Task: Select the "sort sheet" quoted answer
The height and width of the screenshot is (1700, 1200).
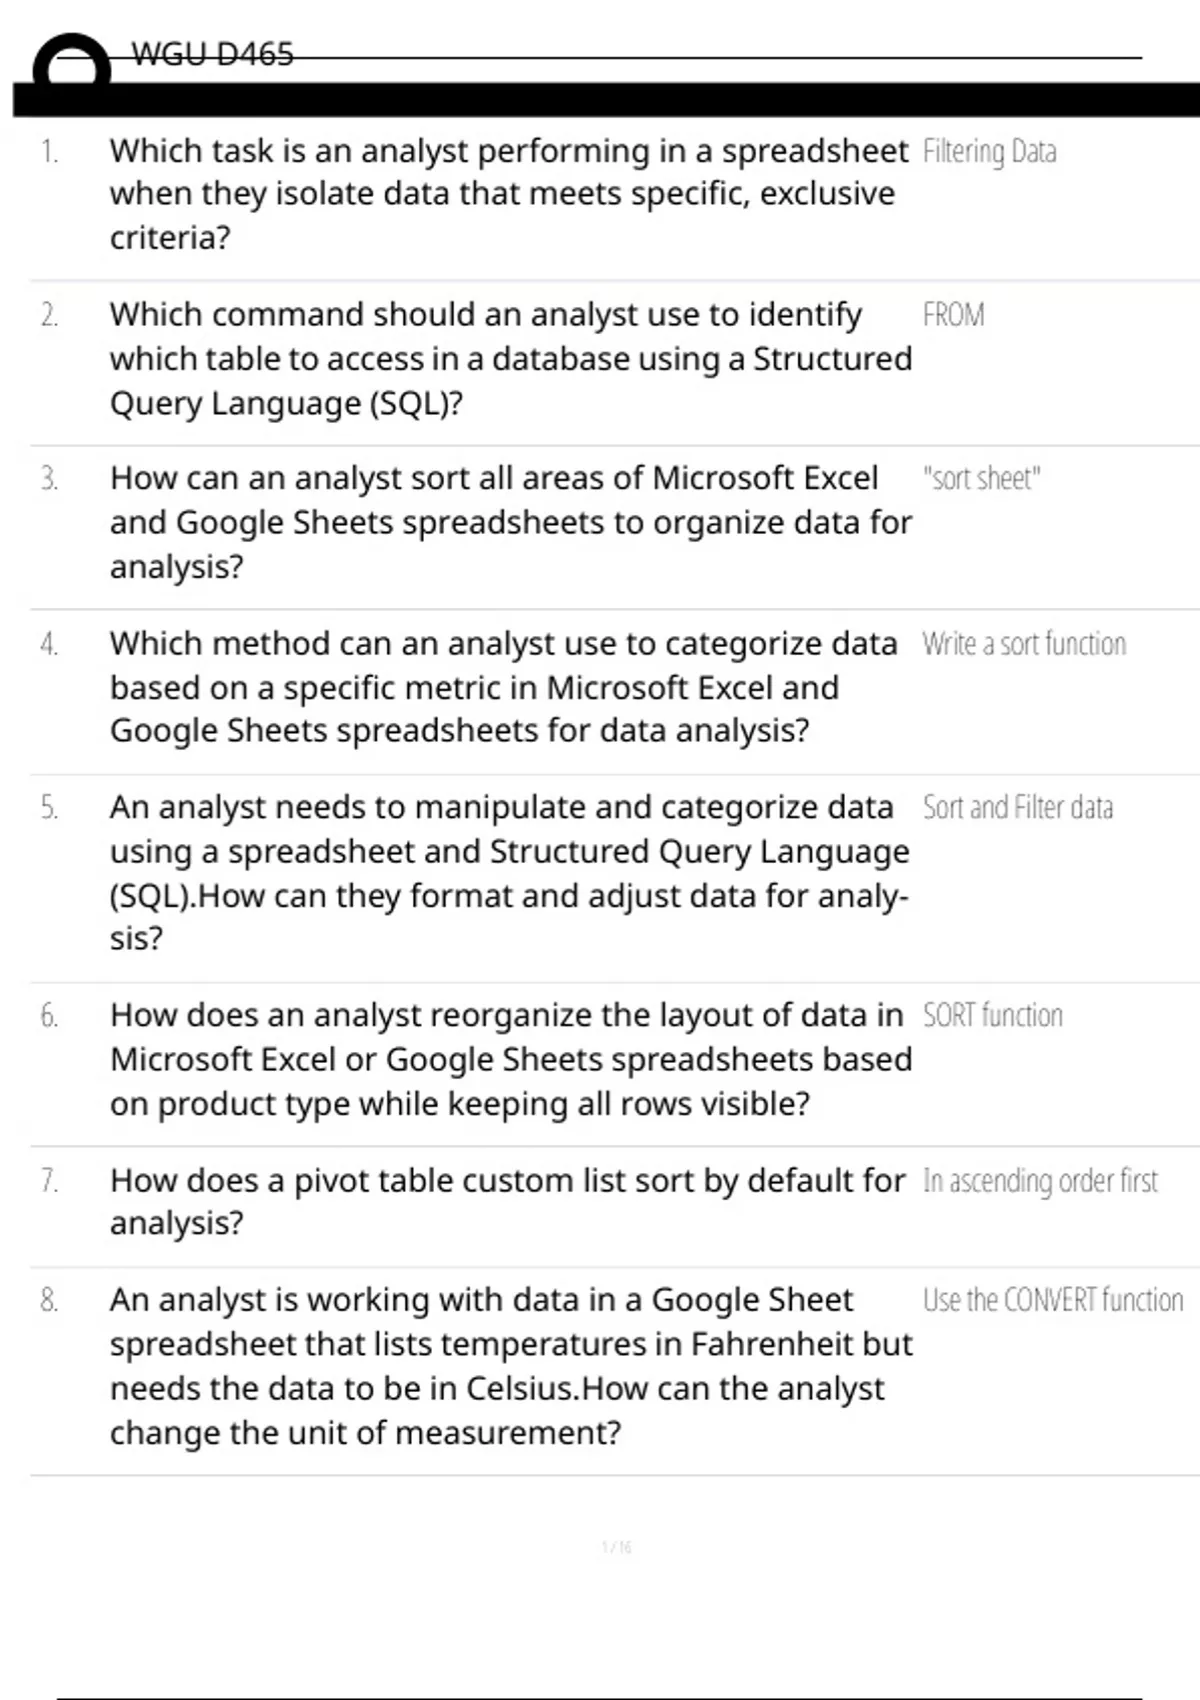Action: pyautogui.click(x=981, y=479)
